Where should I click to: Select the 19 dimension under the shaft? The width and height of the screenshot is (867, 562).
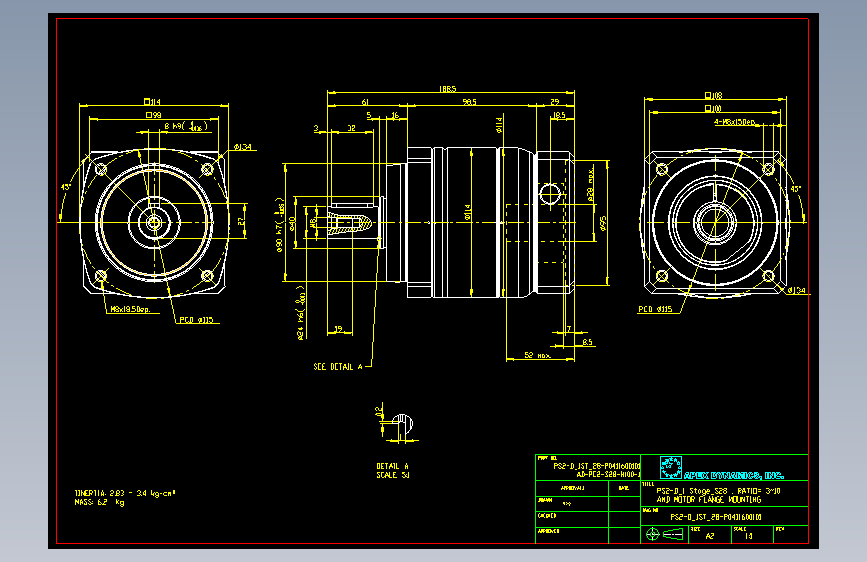click(339, 329)
